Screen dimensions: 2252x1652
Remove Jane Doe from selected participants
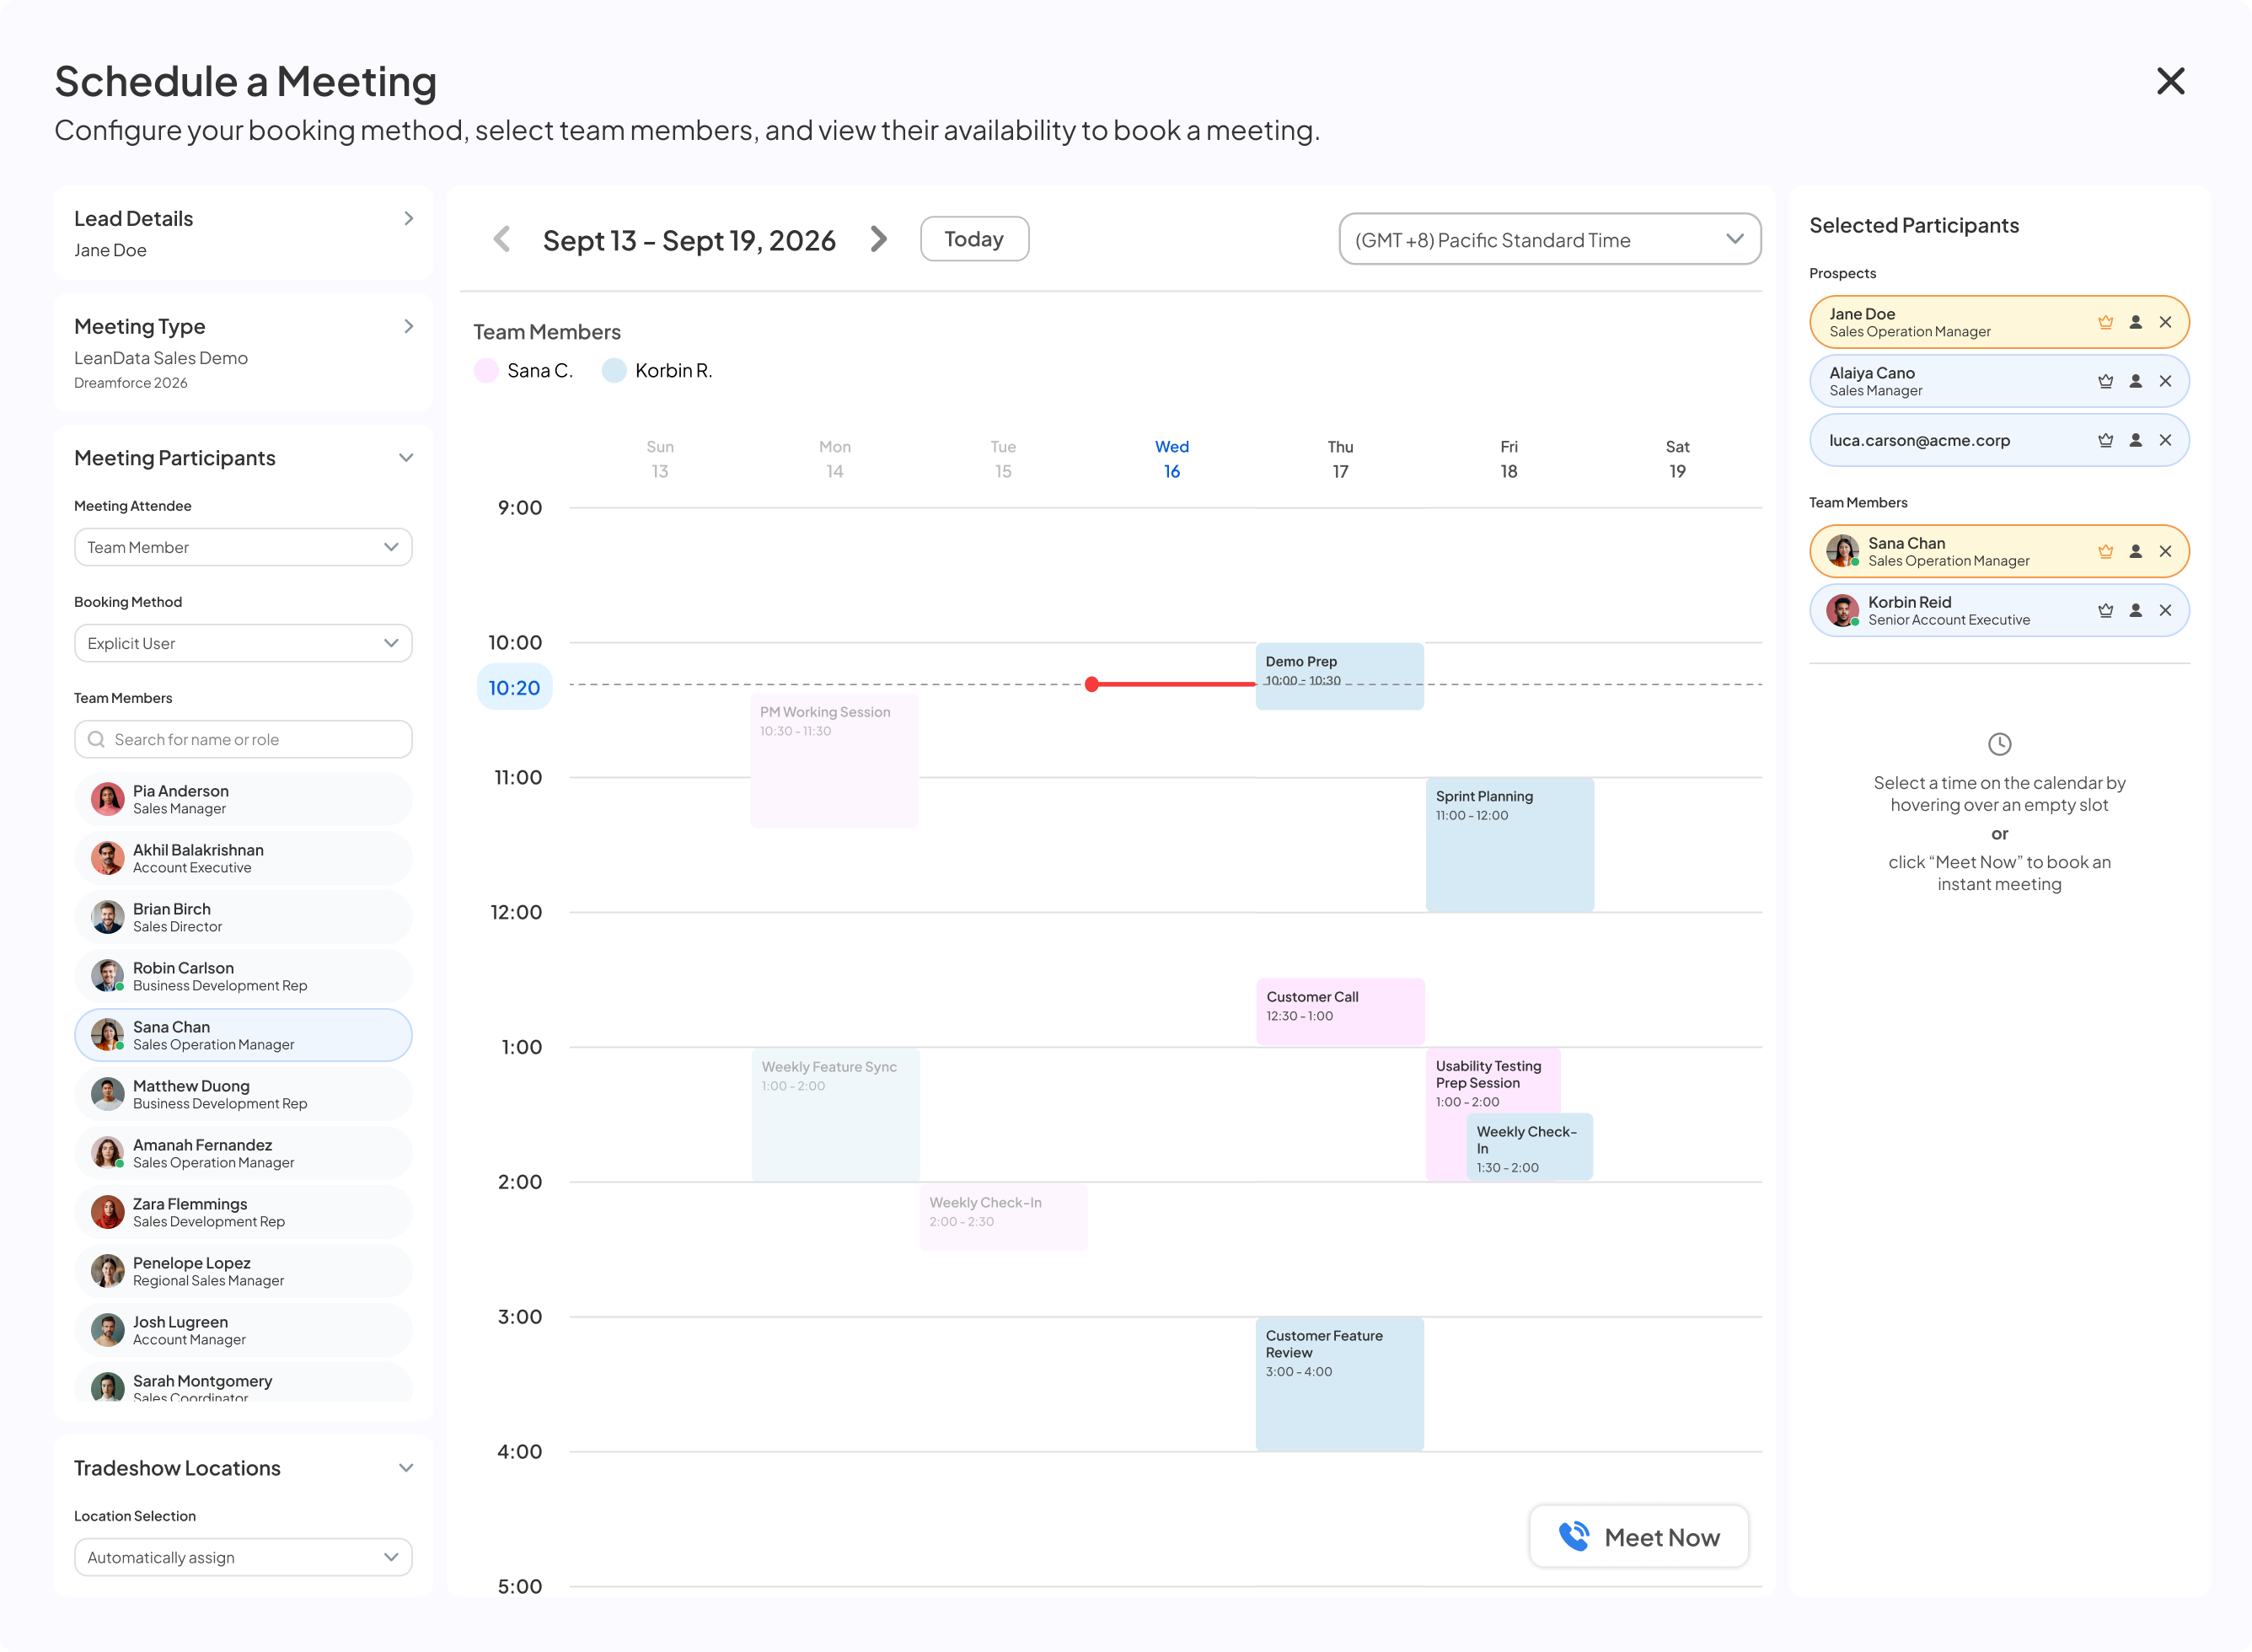2165,322
